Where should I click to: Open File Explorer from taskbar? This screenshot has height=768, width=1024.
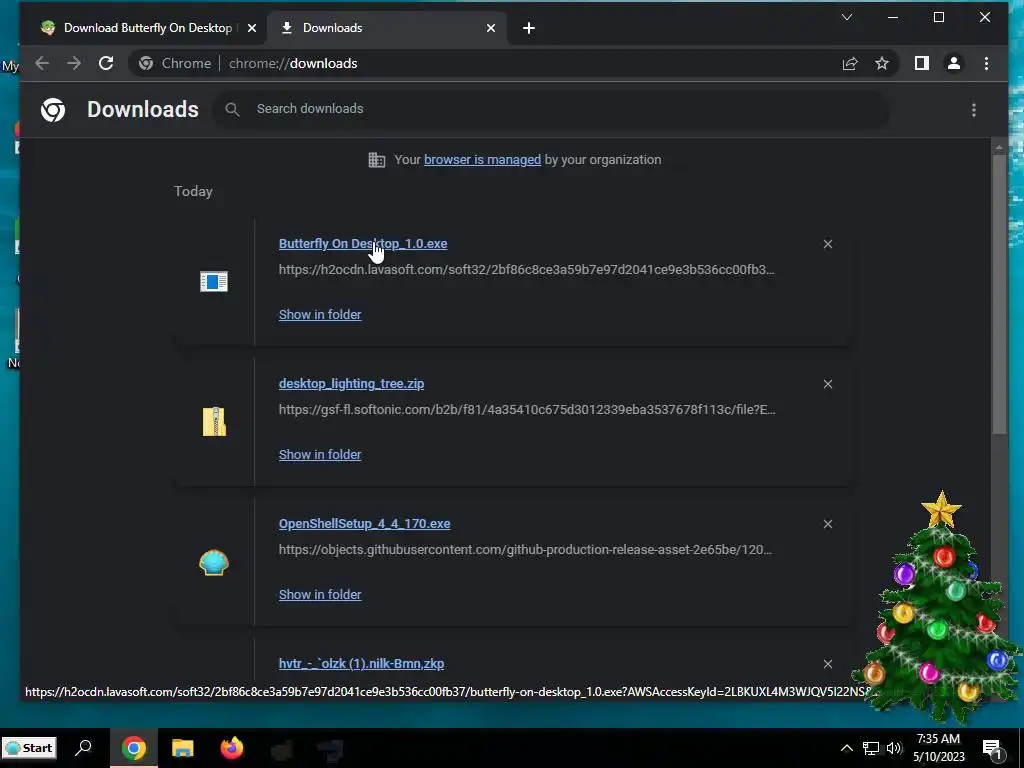pos(183,748)
